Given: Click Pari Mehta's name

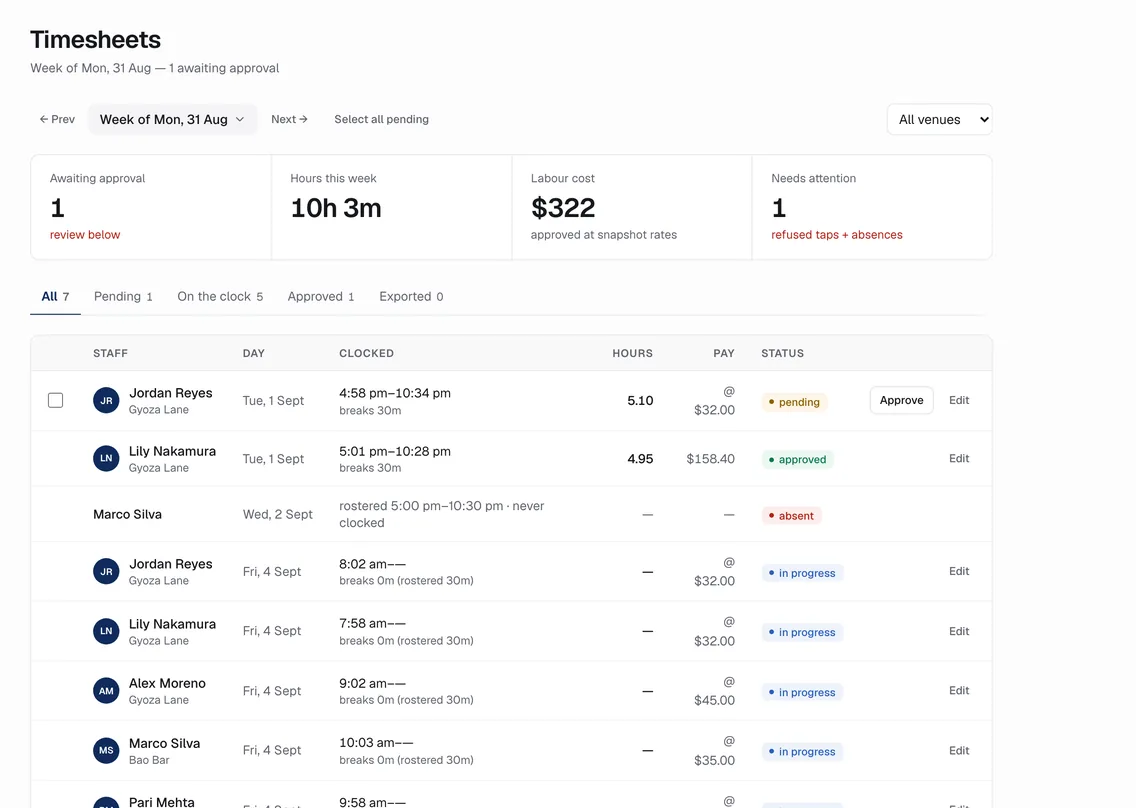Looking at the screenshot, I should [162, 802].
